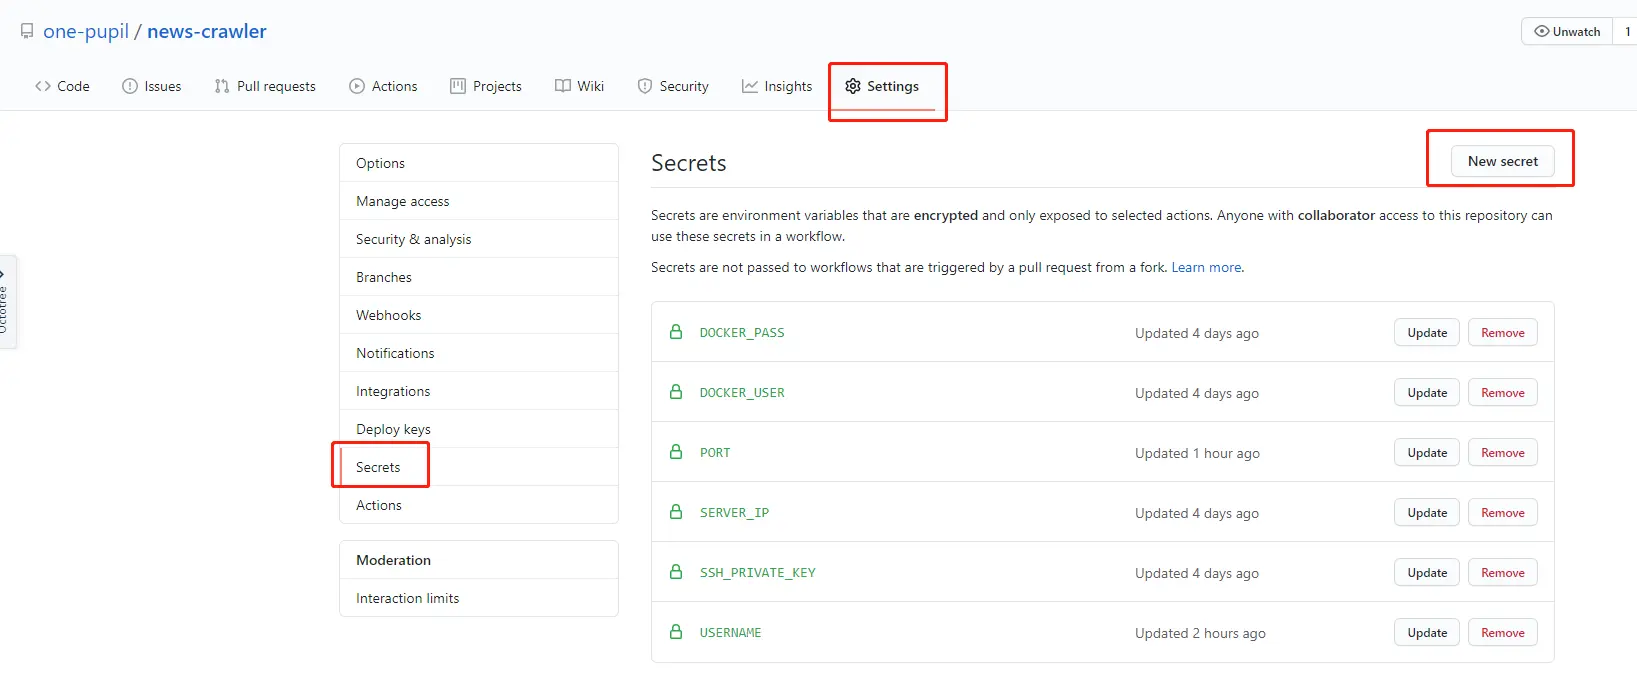This screenshot has height=698, width=1637.
Task: Open the Insights tab
Action: point(777,86)
